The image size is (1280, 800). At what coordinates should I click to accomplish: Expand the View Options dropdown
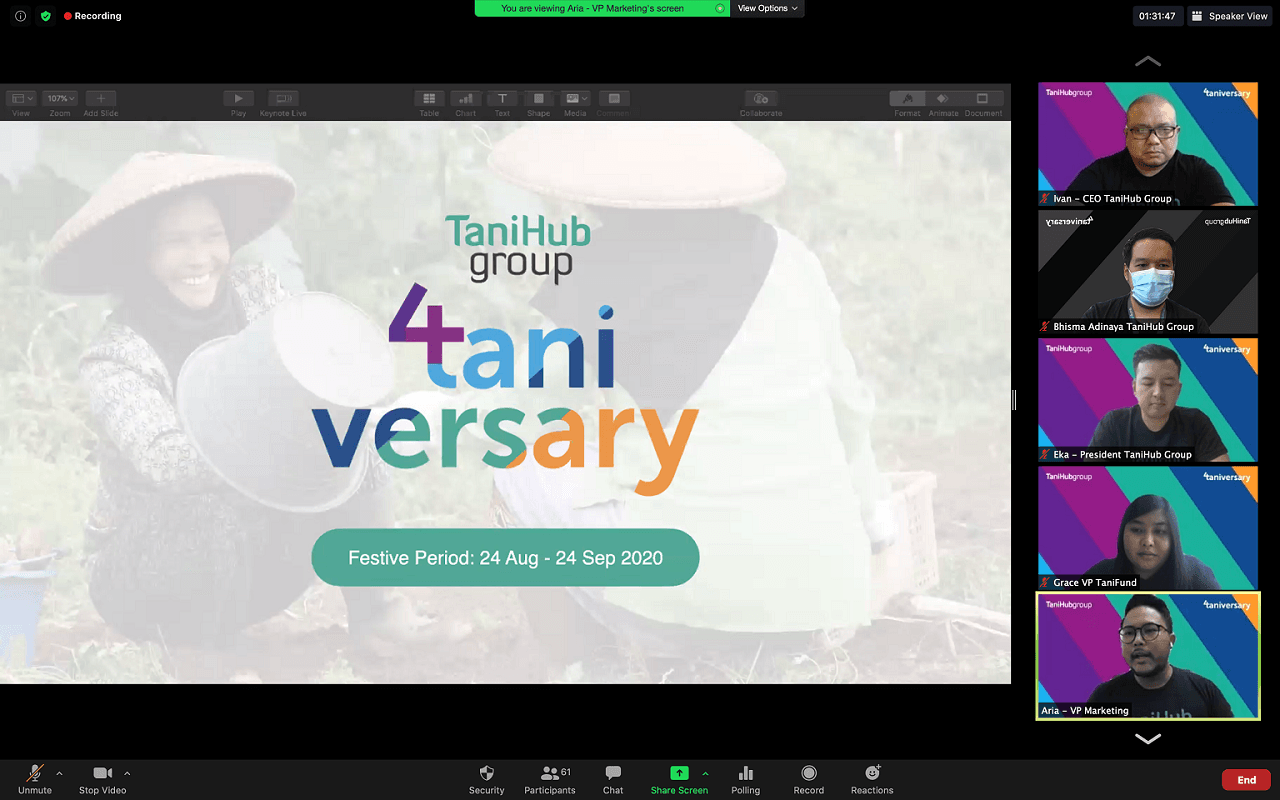[767, 8]
